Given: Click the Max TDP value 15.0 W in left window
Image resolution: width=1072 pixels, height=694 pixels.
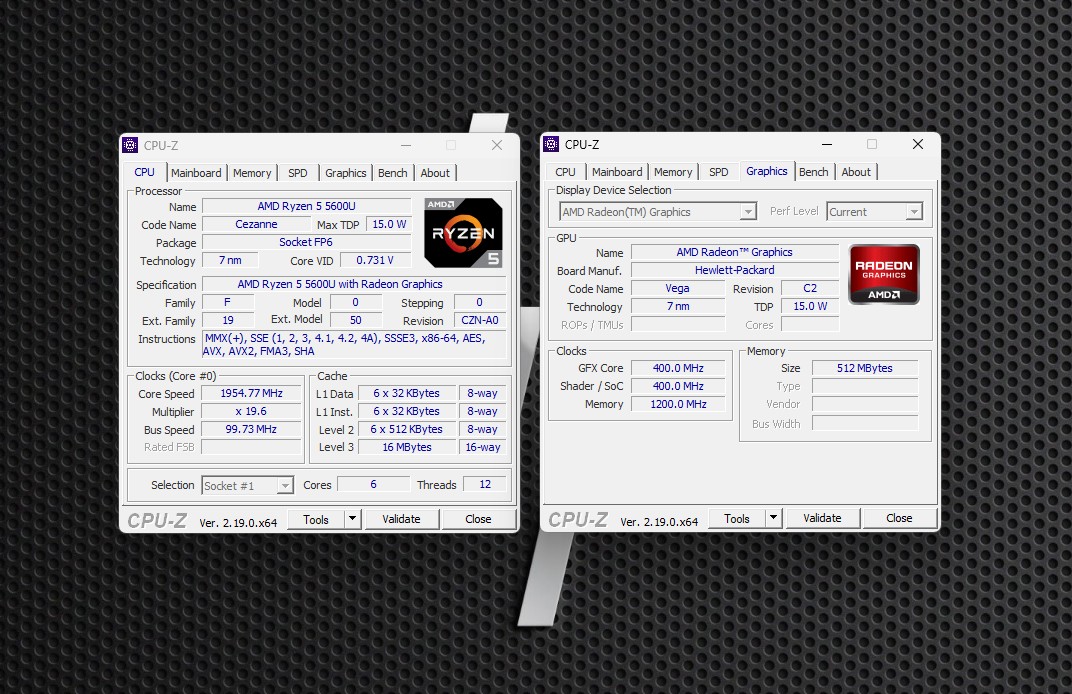Looking at the screenshot, I should point(389,224).
